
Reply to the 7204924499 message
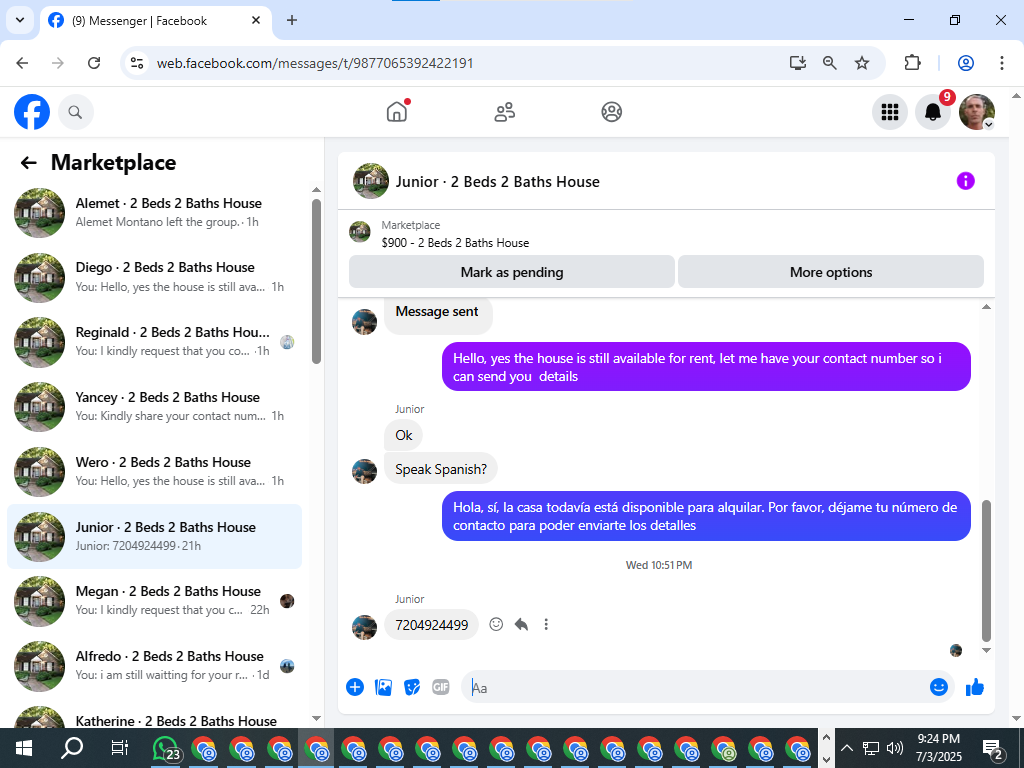point(521,624)
